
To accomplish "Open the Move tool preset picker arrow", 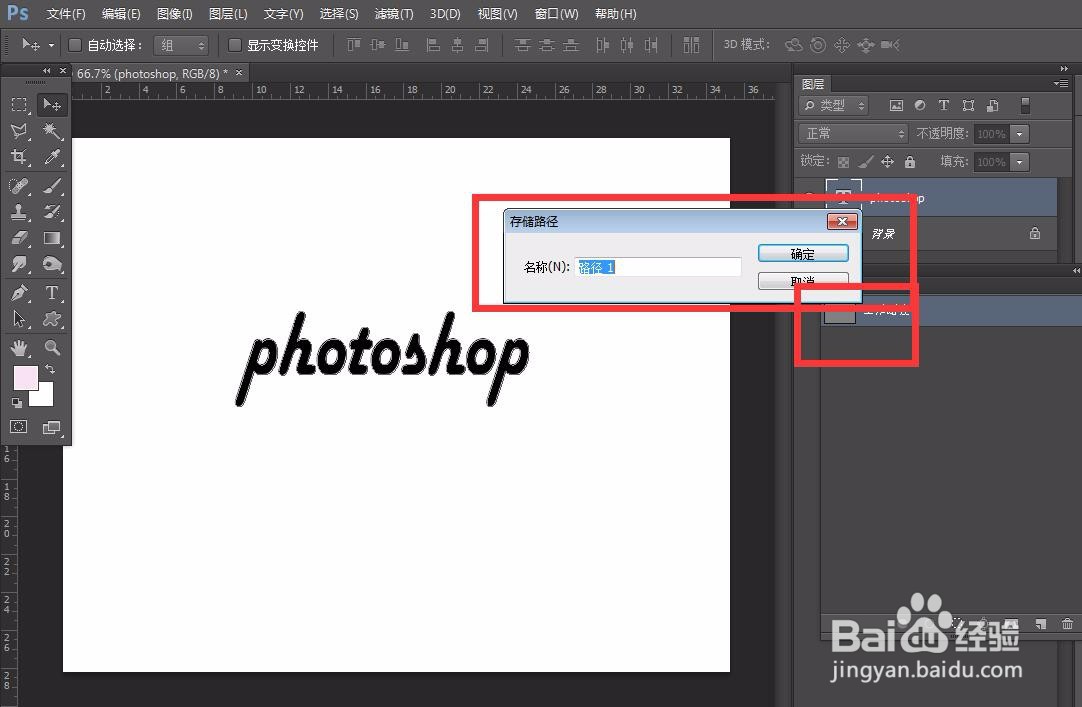I will tap(51, 46).
